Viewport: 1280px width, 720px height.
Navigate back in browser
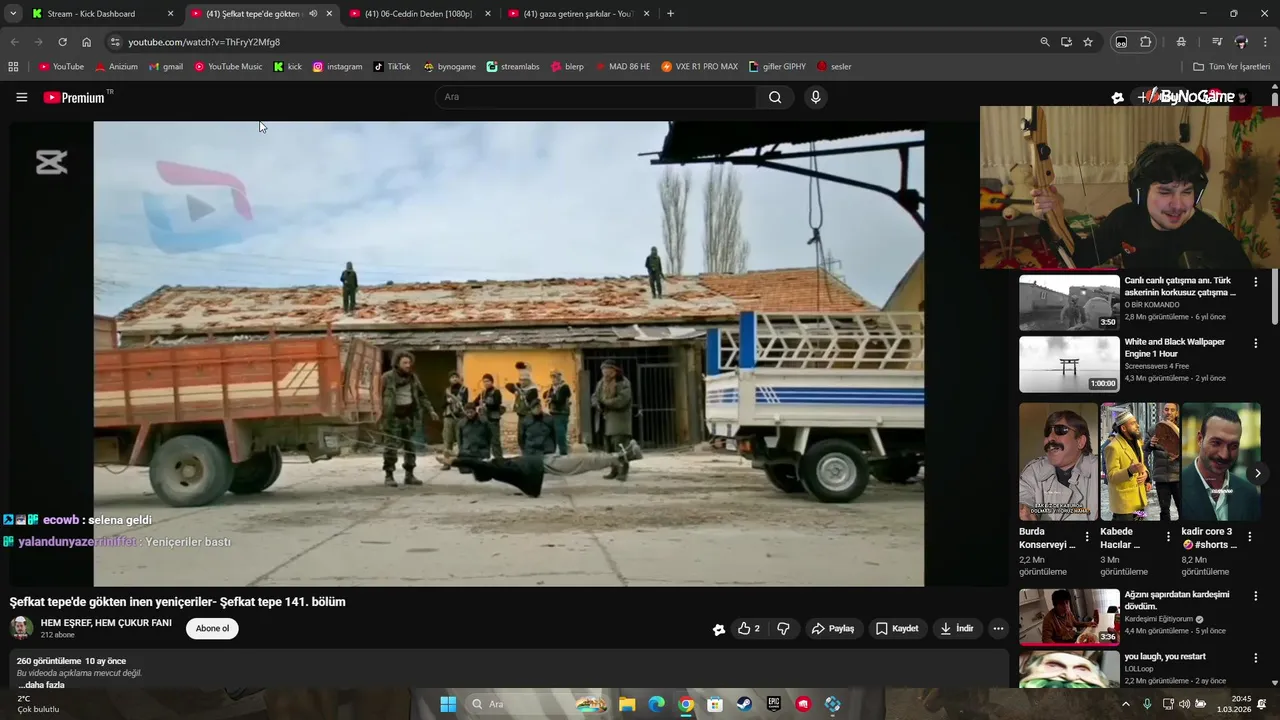(x=14, y=42)
